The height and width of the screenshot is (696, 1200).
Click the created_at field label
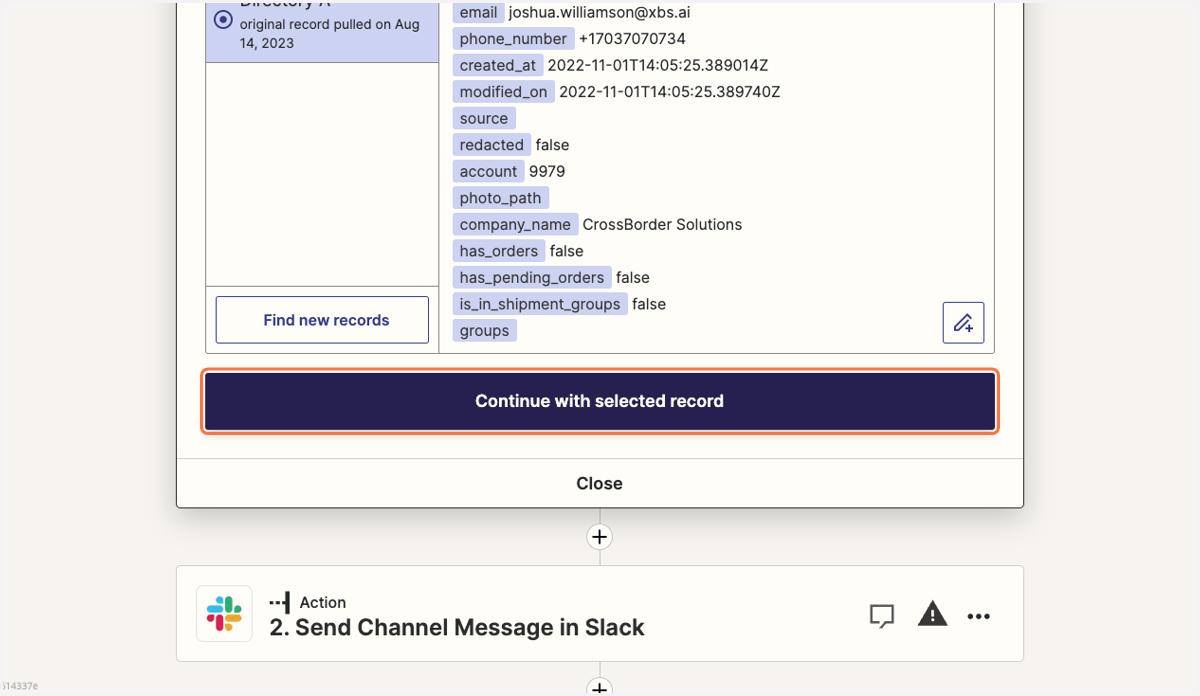pos(498,65)
